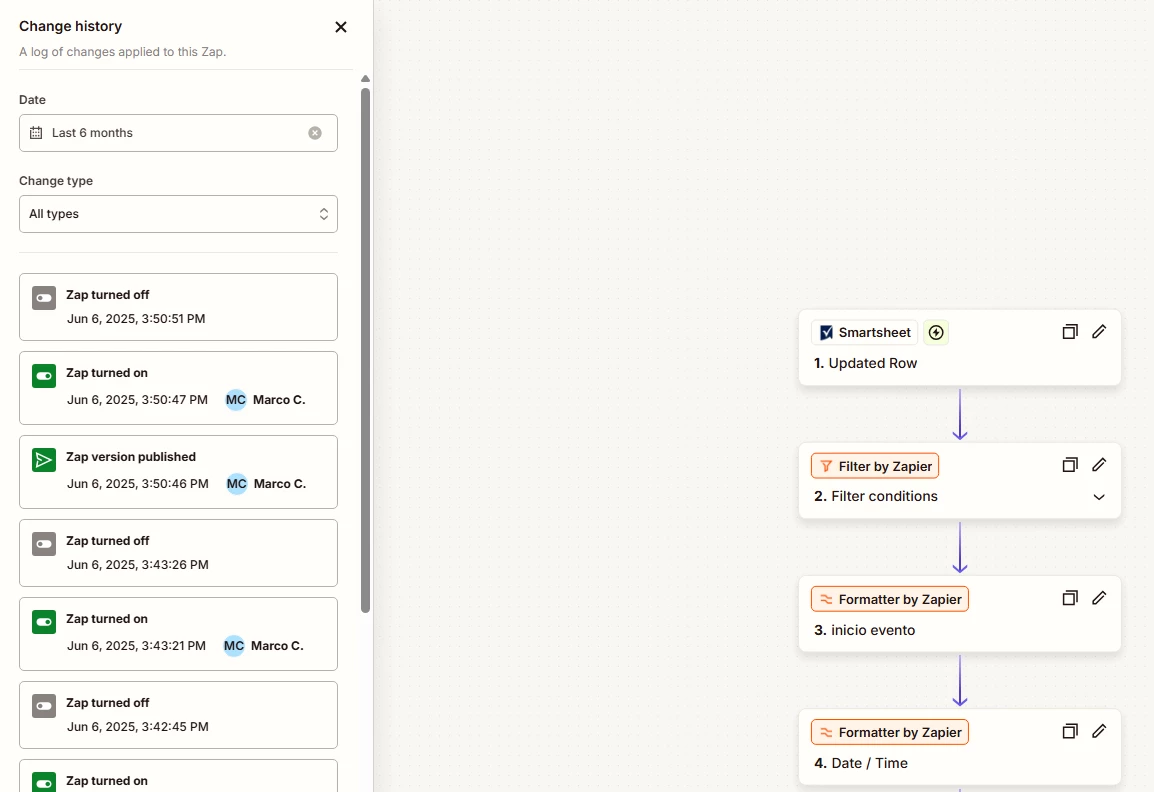Close the Change history panel
Image resolution: width=1154 pixels, height=792 pixels.
coord(341,27)
